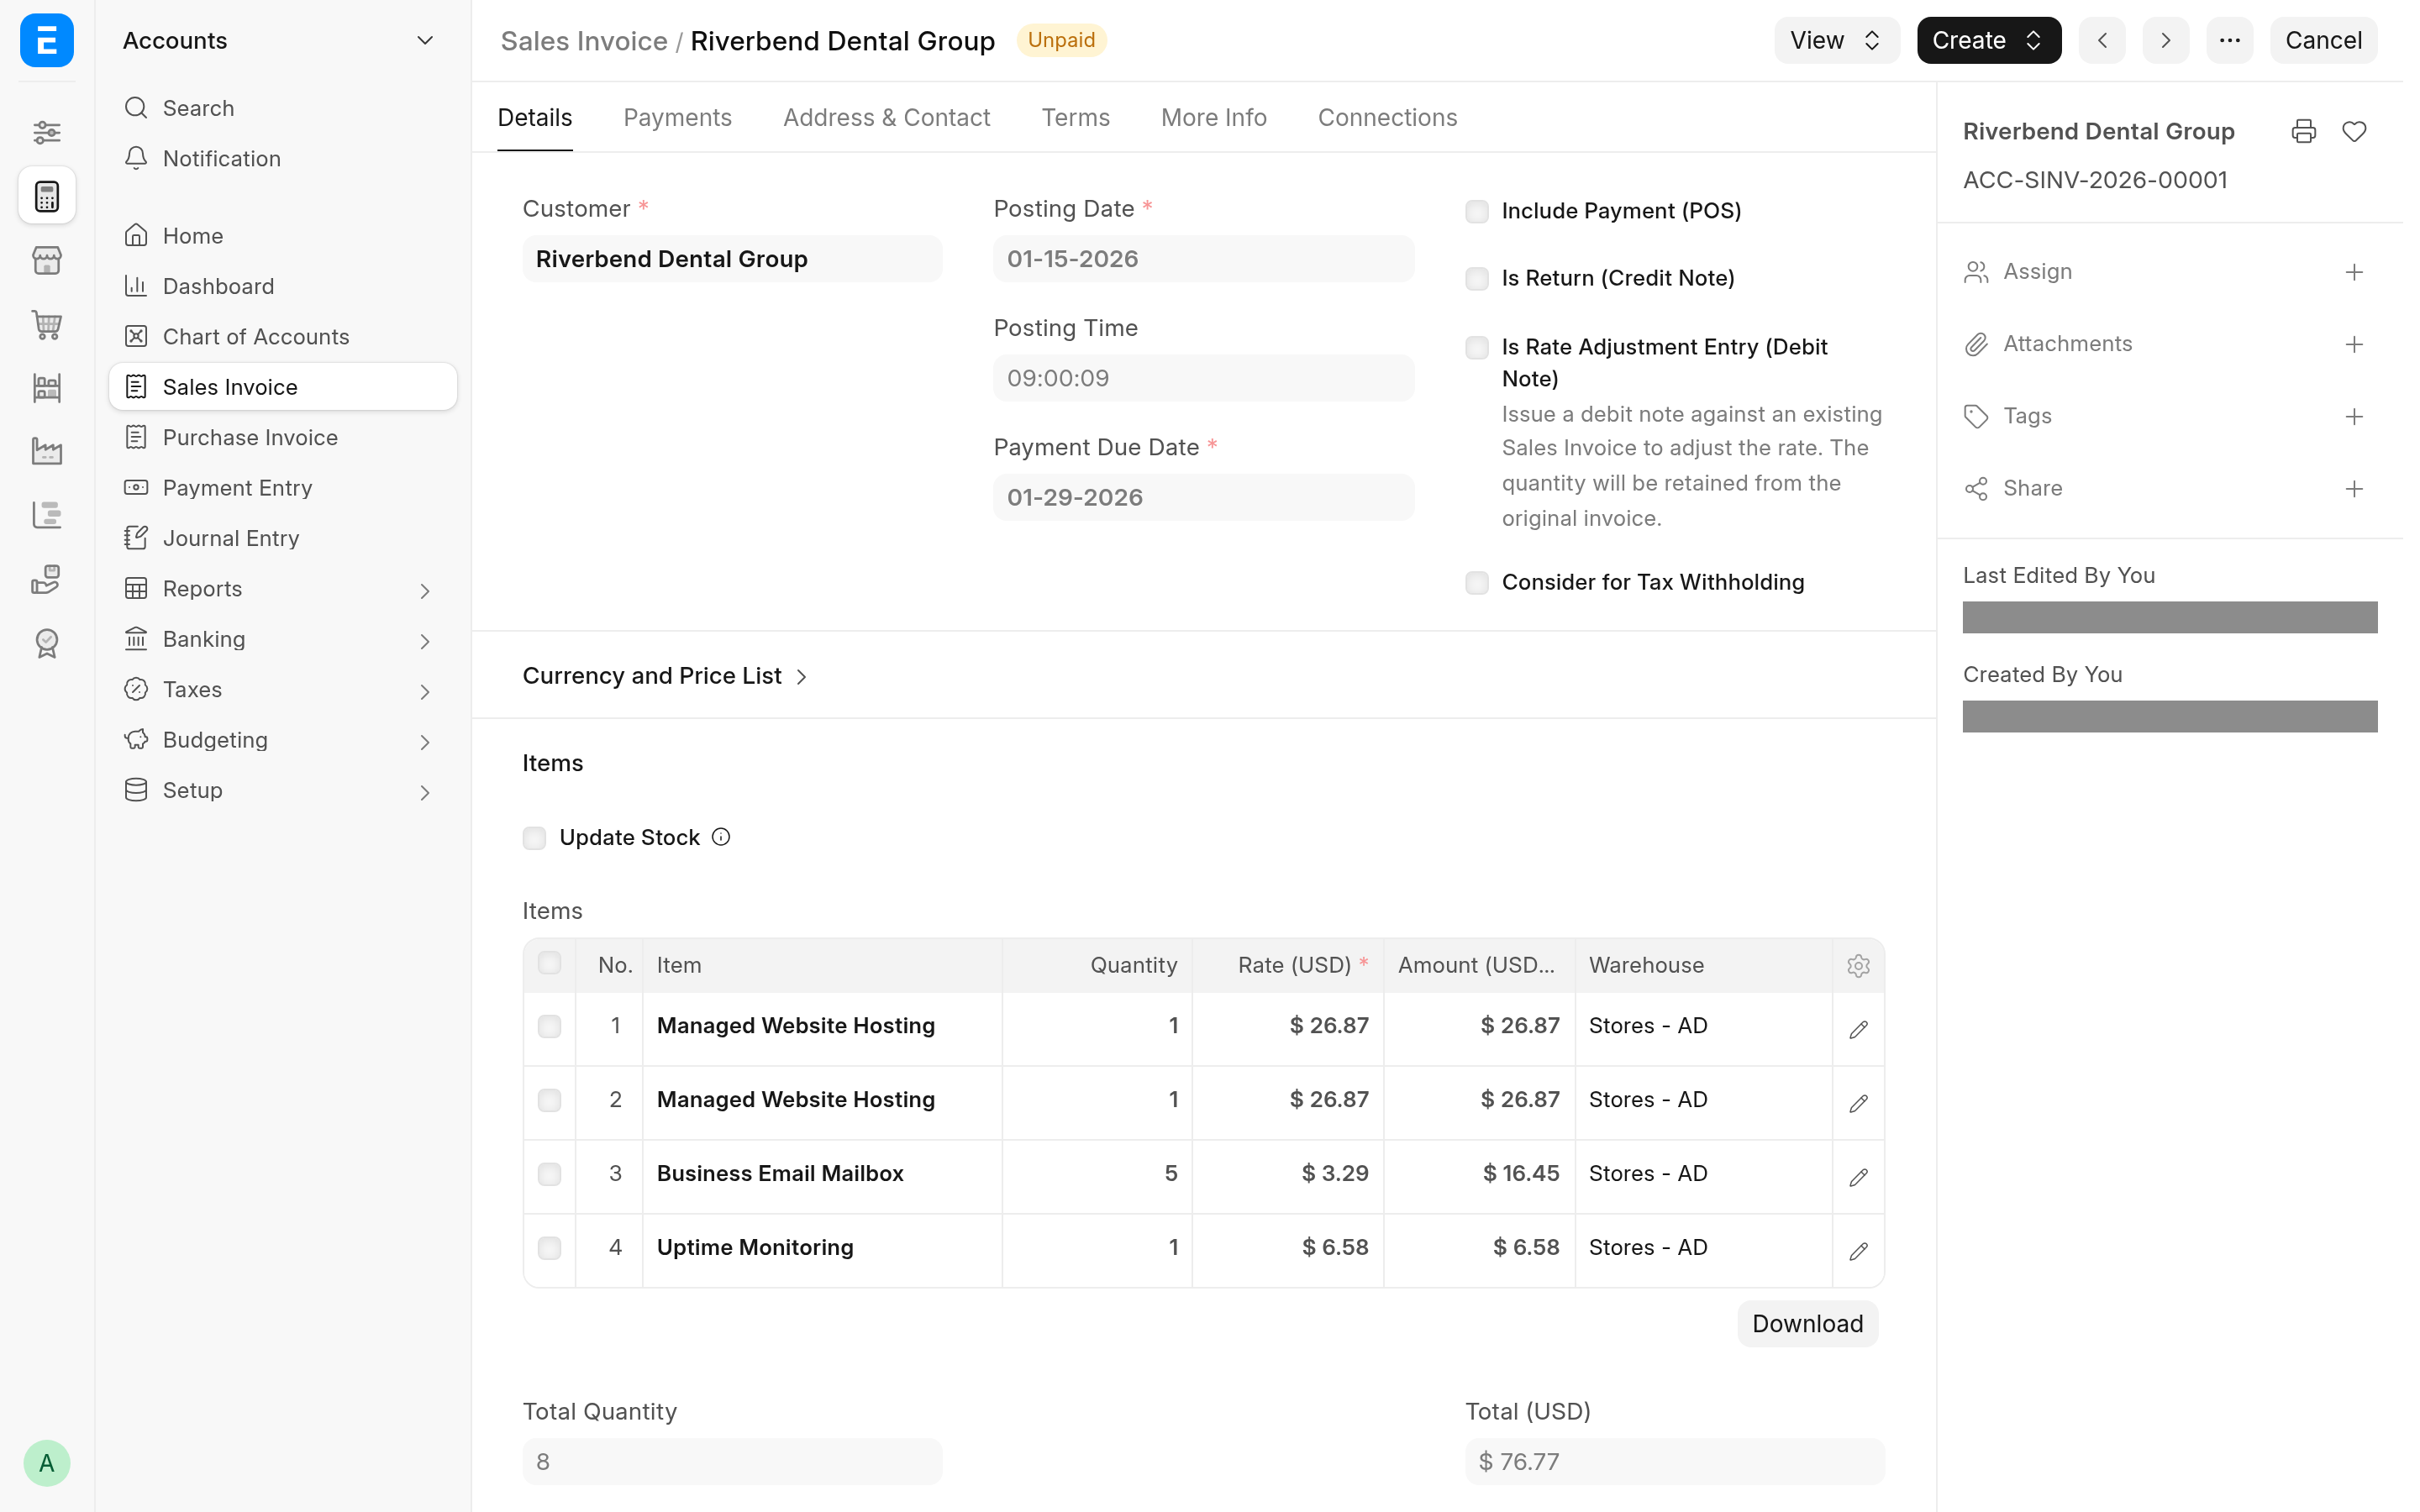The image size is (2420, 1512).
Task: Switch to Address & Contact tab
Action: coord(886,118)
